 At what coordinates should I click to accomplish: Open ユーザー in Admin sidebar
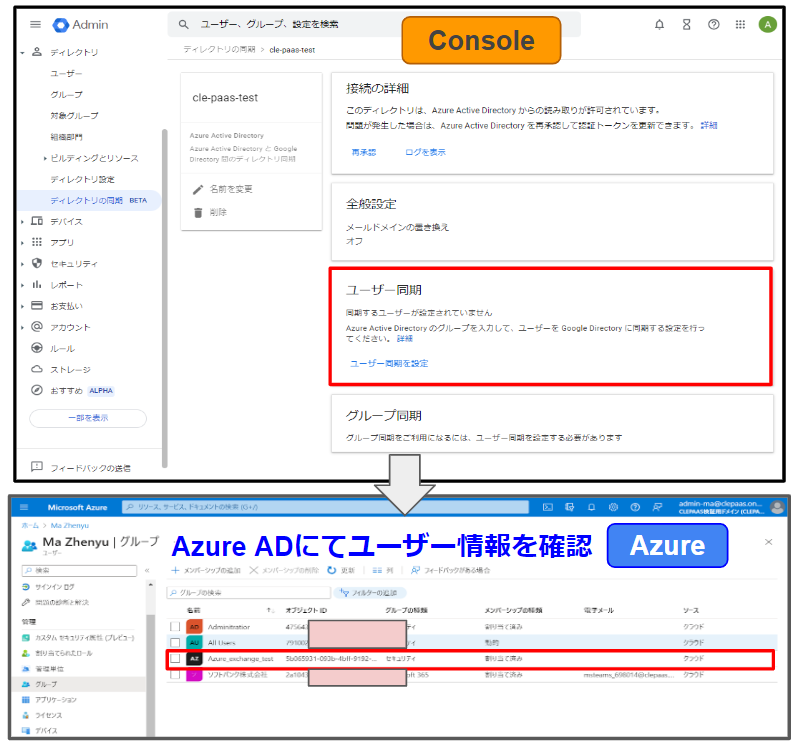click(x=66, y=73)
